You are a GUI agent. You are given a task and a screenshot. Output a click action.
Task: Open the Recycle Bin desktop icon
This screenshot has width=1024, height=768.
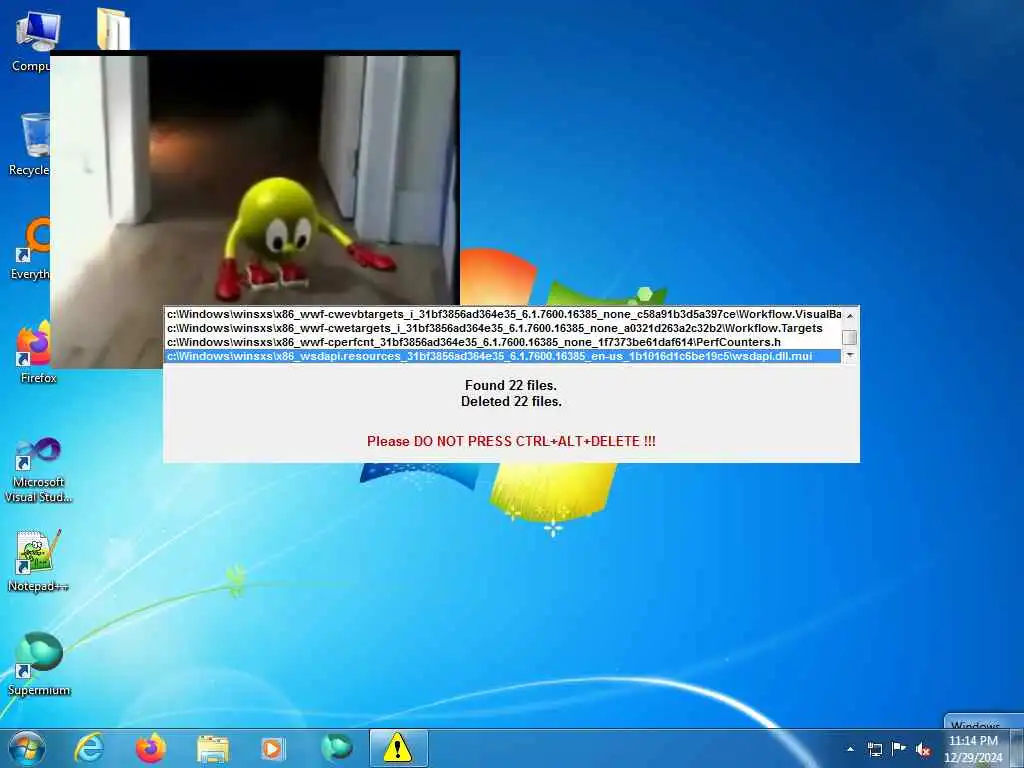[x=29, y=144]
